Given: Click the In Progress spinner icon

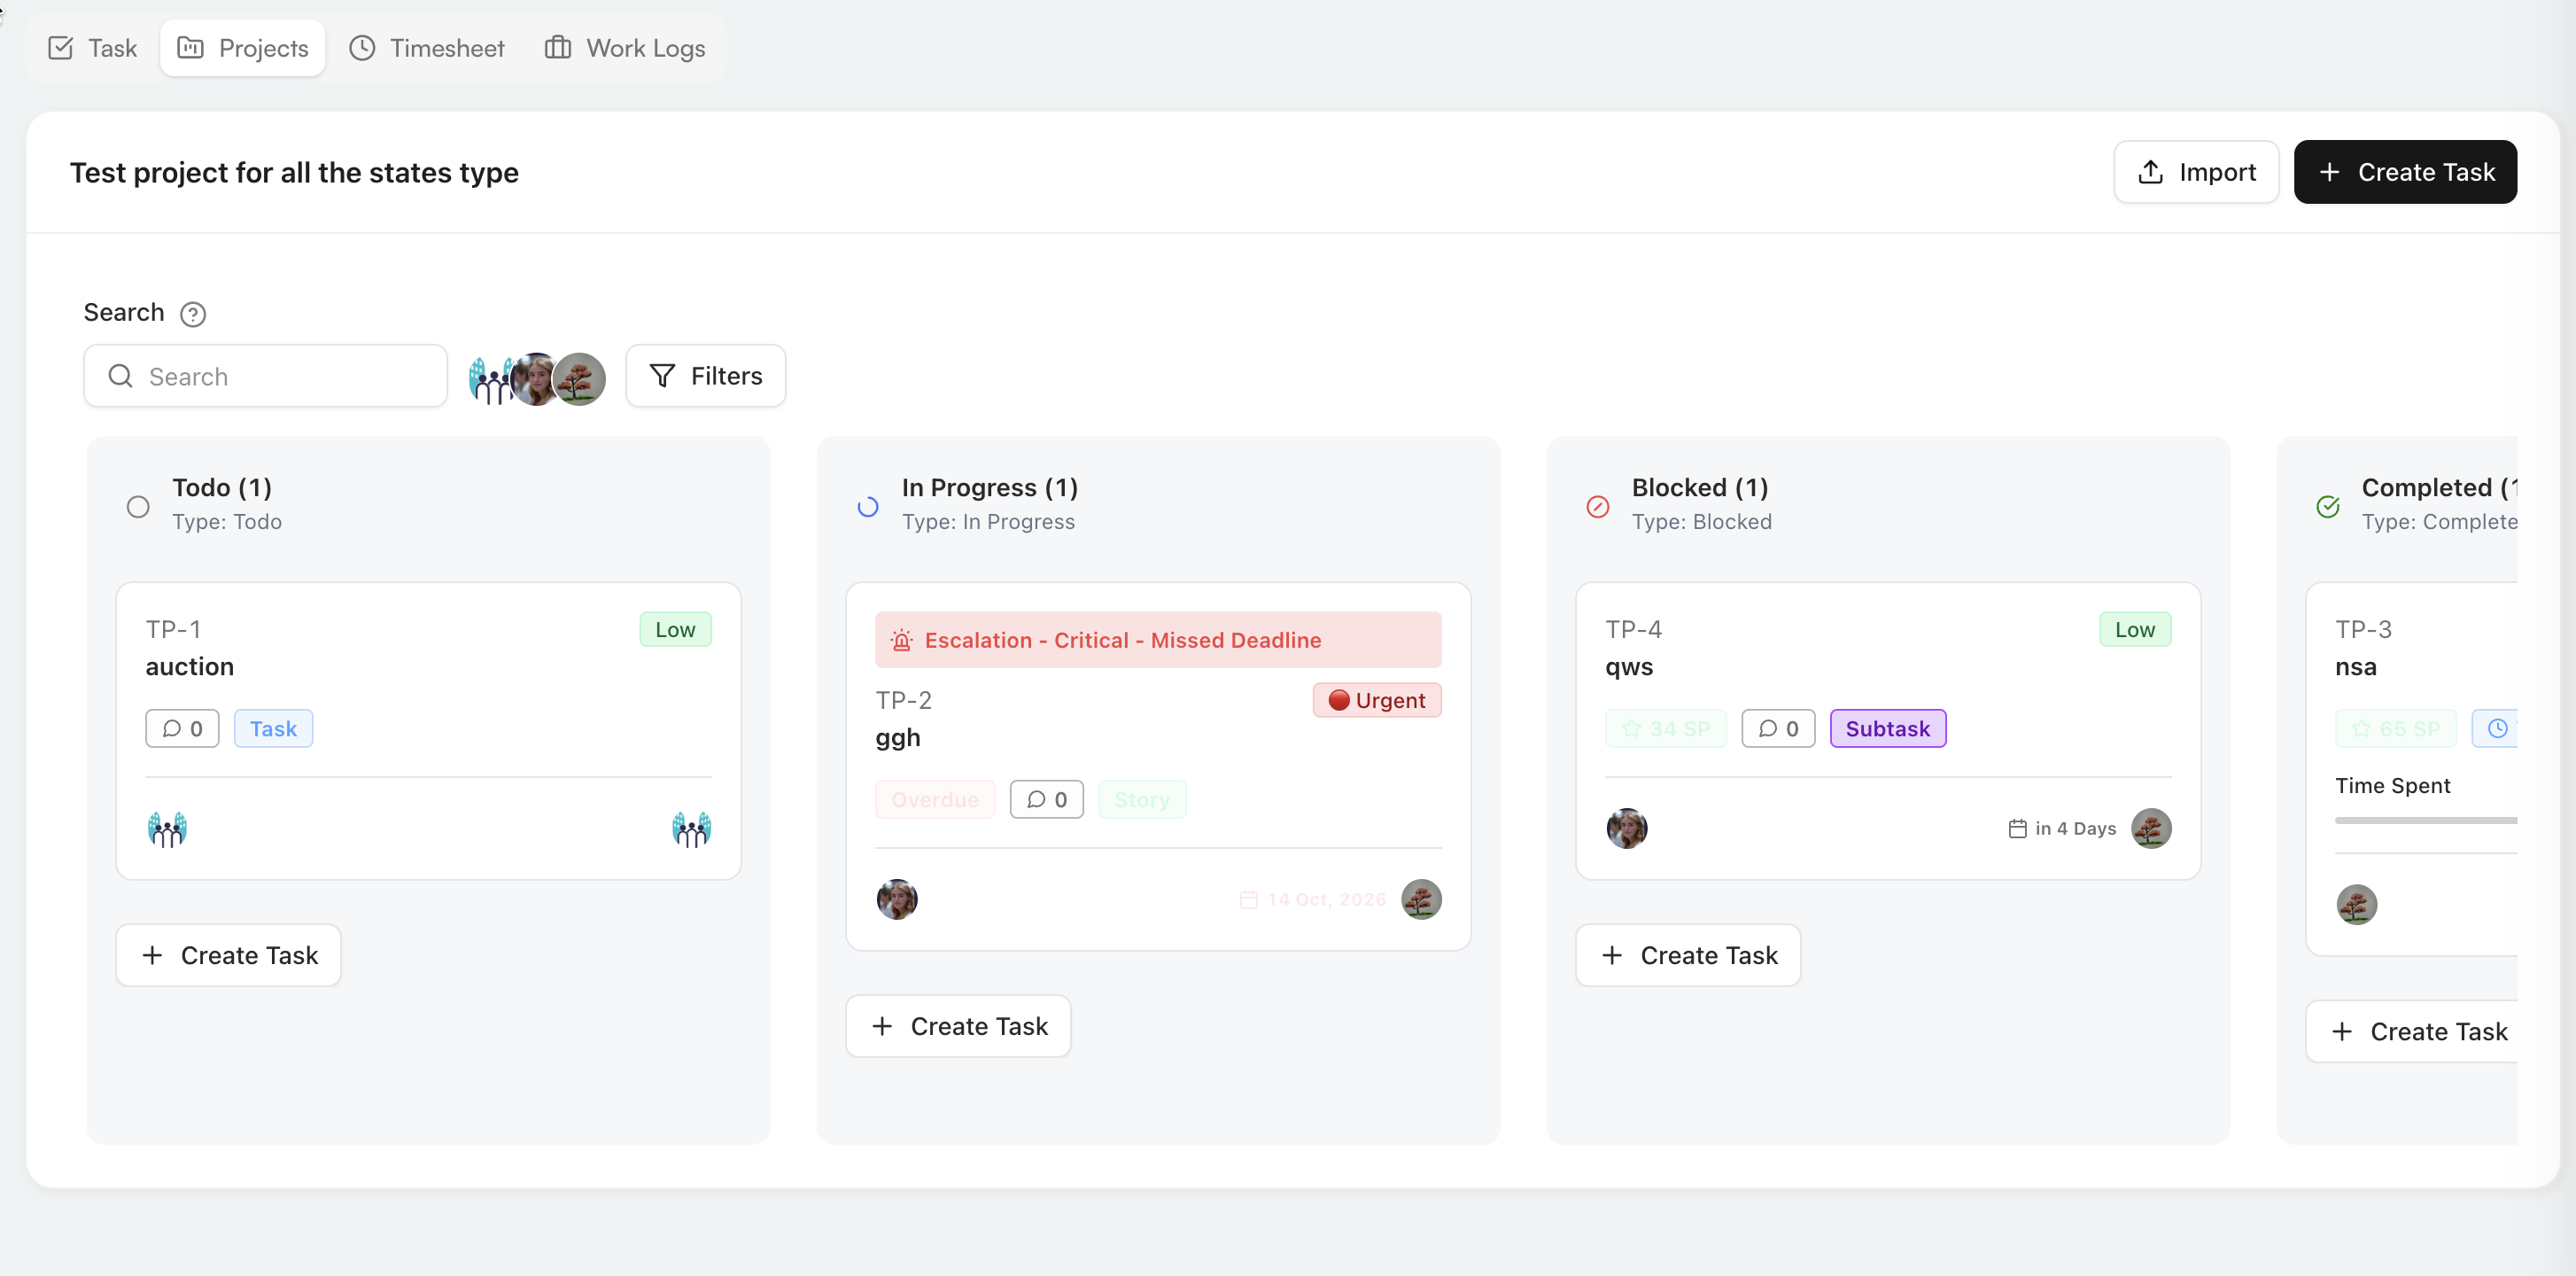Looking at the screenshot, I should point(868,506).
